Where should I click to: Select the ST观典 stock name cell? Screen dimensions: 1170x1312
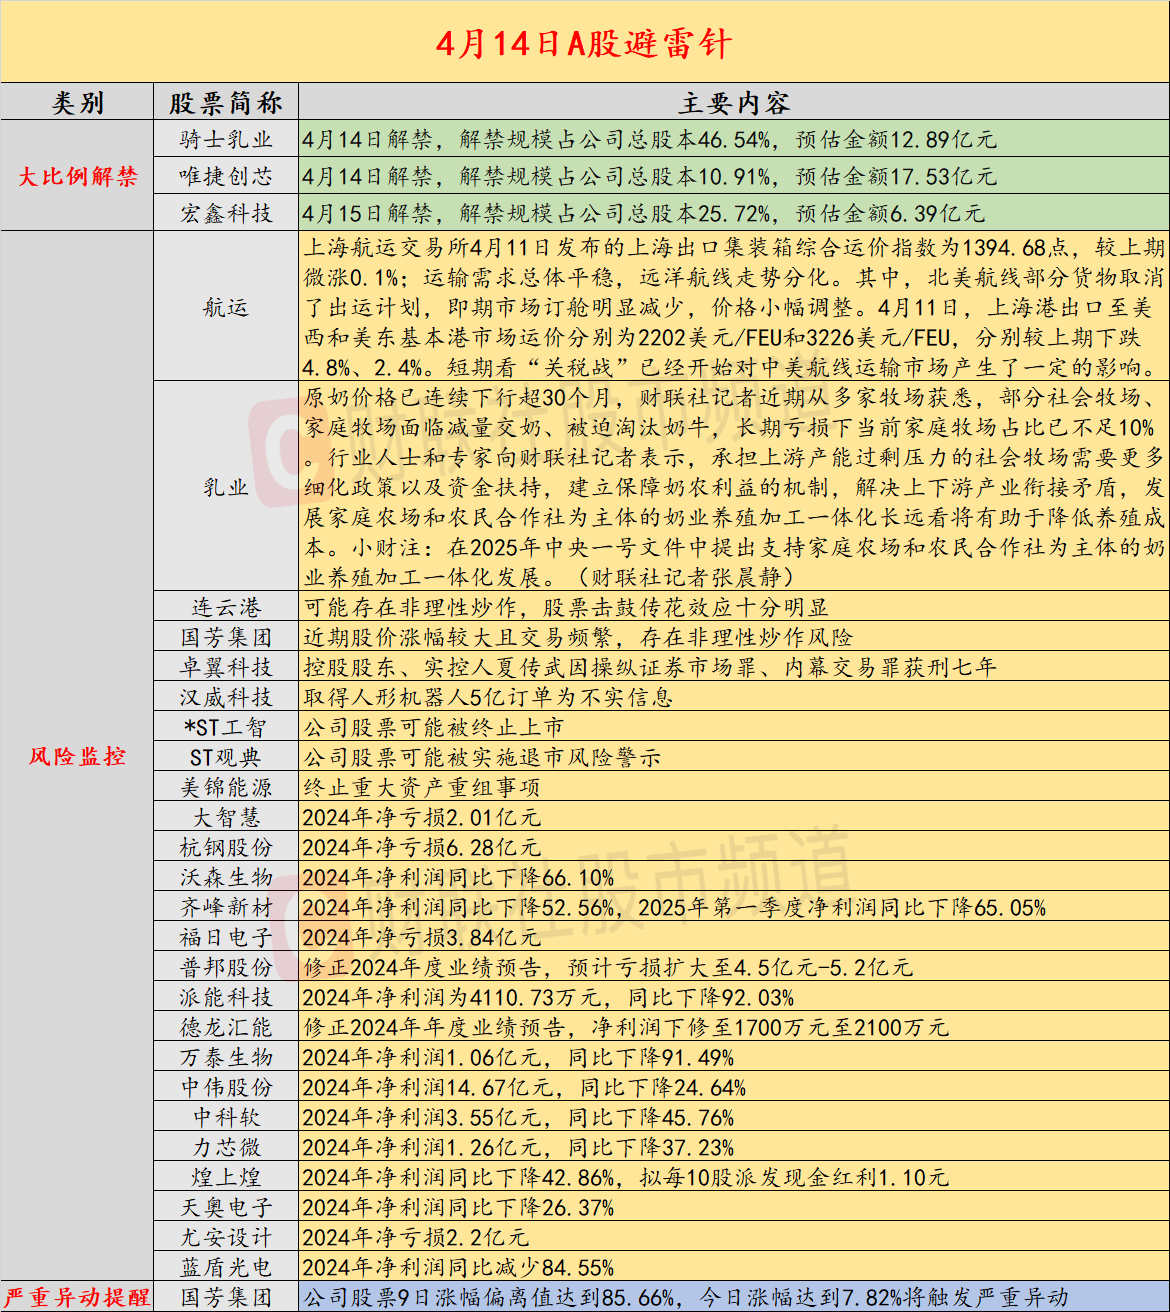(226, 757)
